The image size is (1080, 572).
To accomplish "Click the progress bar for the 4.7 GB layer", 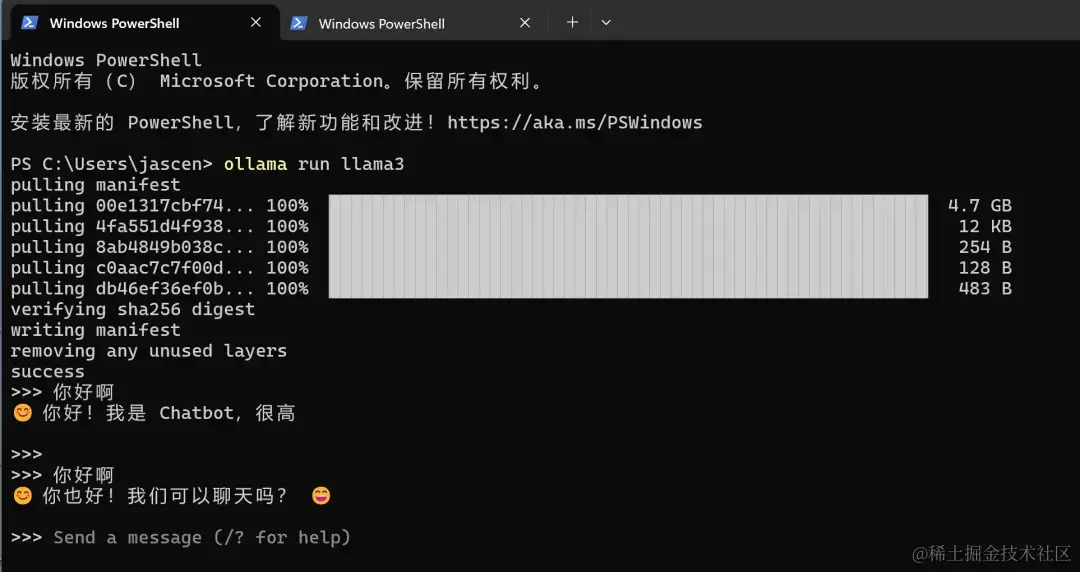I will click(x=628, y=205).
